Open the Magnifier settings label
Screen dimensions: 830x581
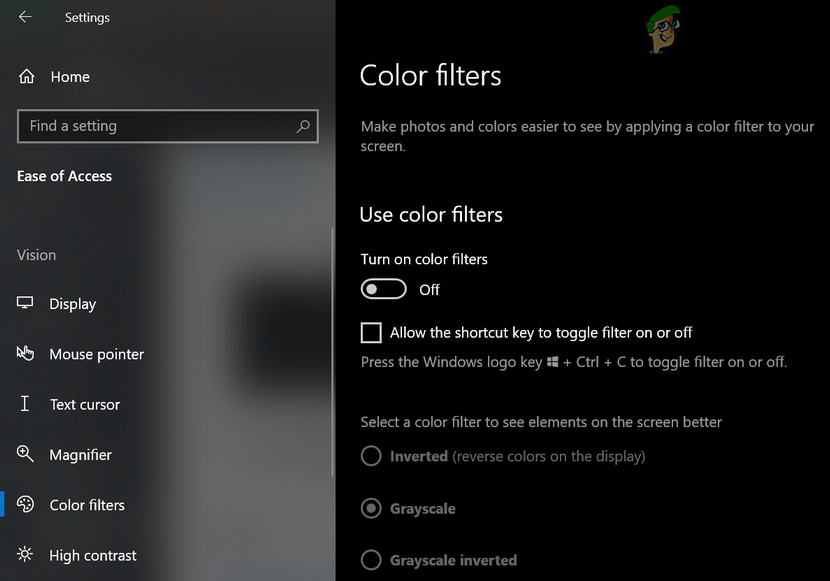81,454
